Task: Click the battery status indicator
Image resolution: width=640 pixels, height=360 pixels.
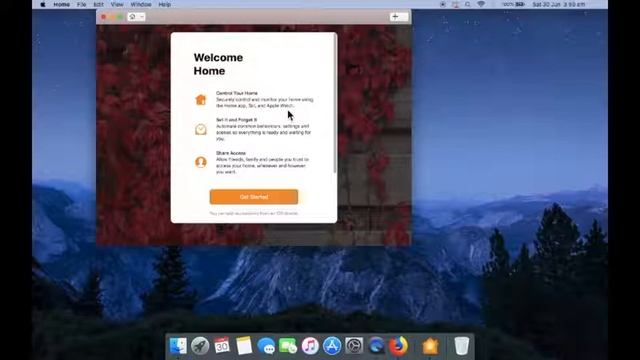Action: pos(514,4)
